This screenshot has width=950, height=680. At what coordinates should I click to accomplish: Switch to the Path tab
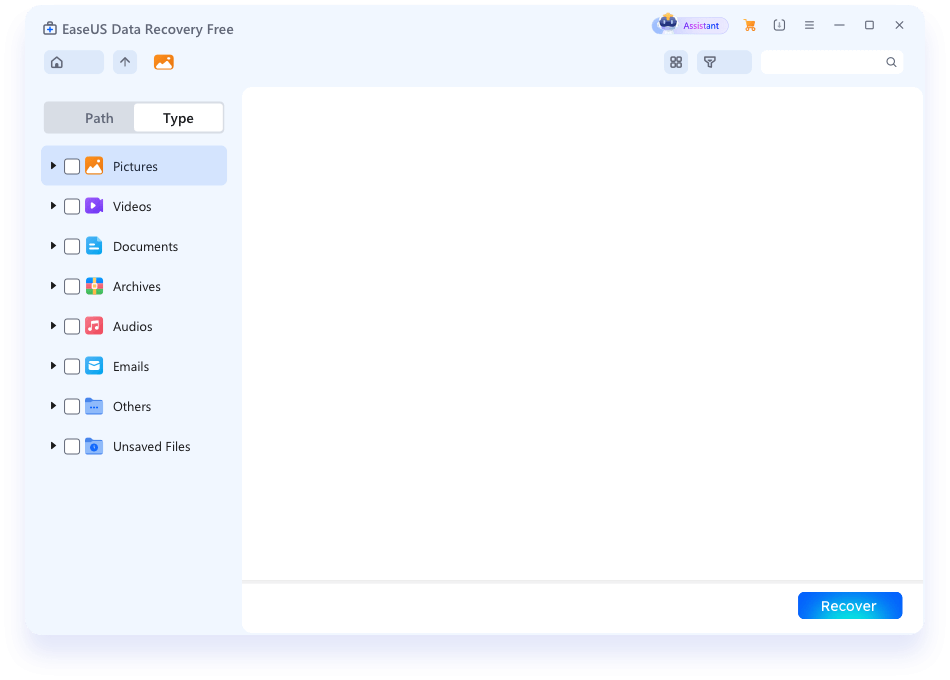[x=90, y=118]
